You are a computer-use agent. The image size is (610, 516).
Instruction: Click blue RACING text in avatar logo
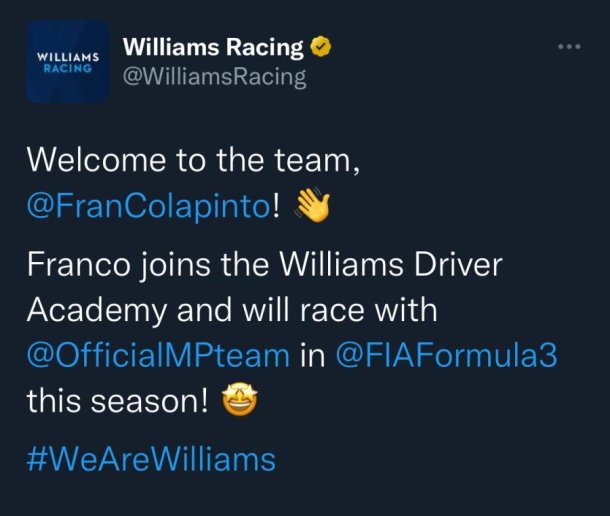[x=68, y=68]
